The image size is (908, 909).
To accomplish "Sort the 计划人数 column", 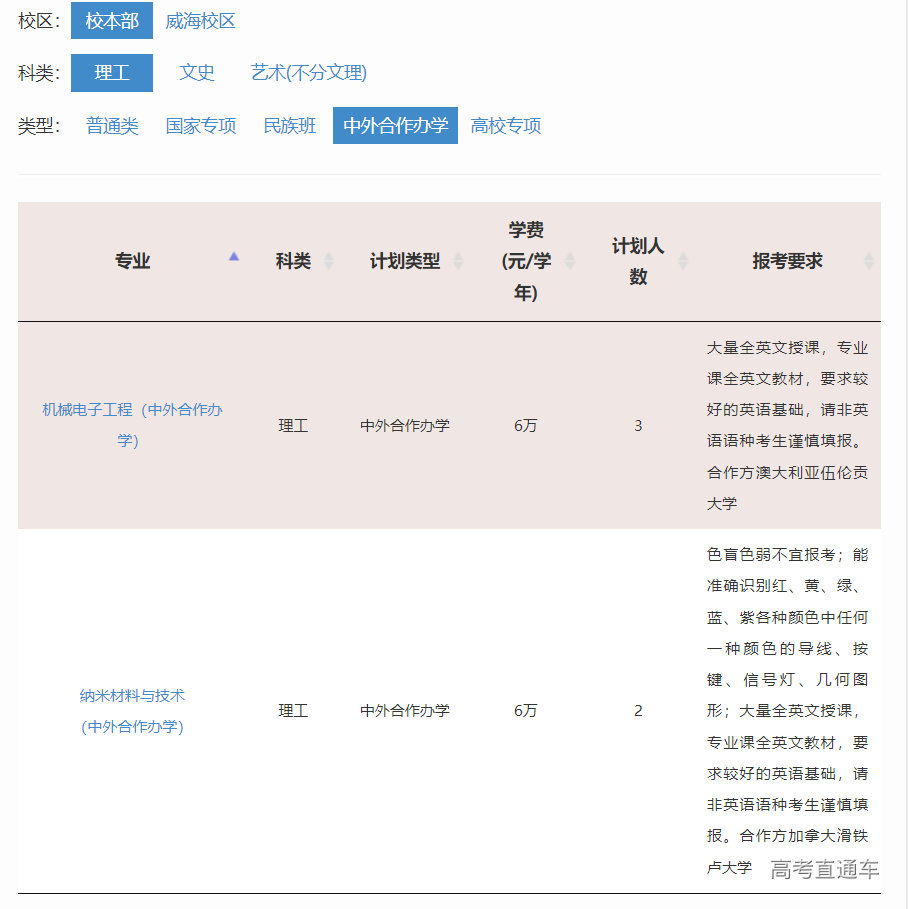I will point(682,261).
